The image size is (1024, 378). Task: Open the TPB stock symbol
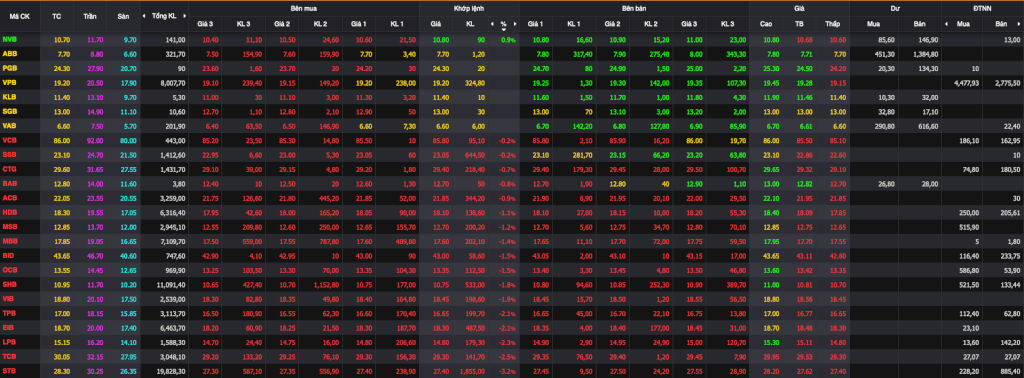point(10,313)
